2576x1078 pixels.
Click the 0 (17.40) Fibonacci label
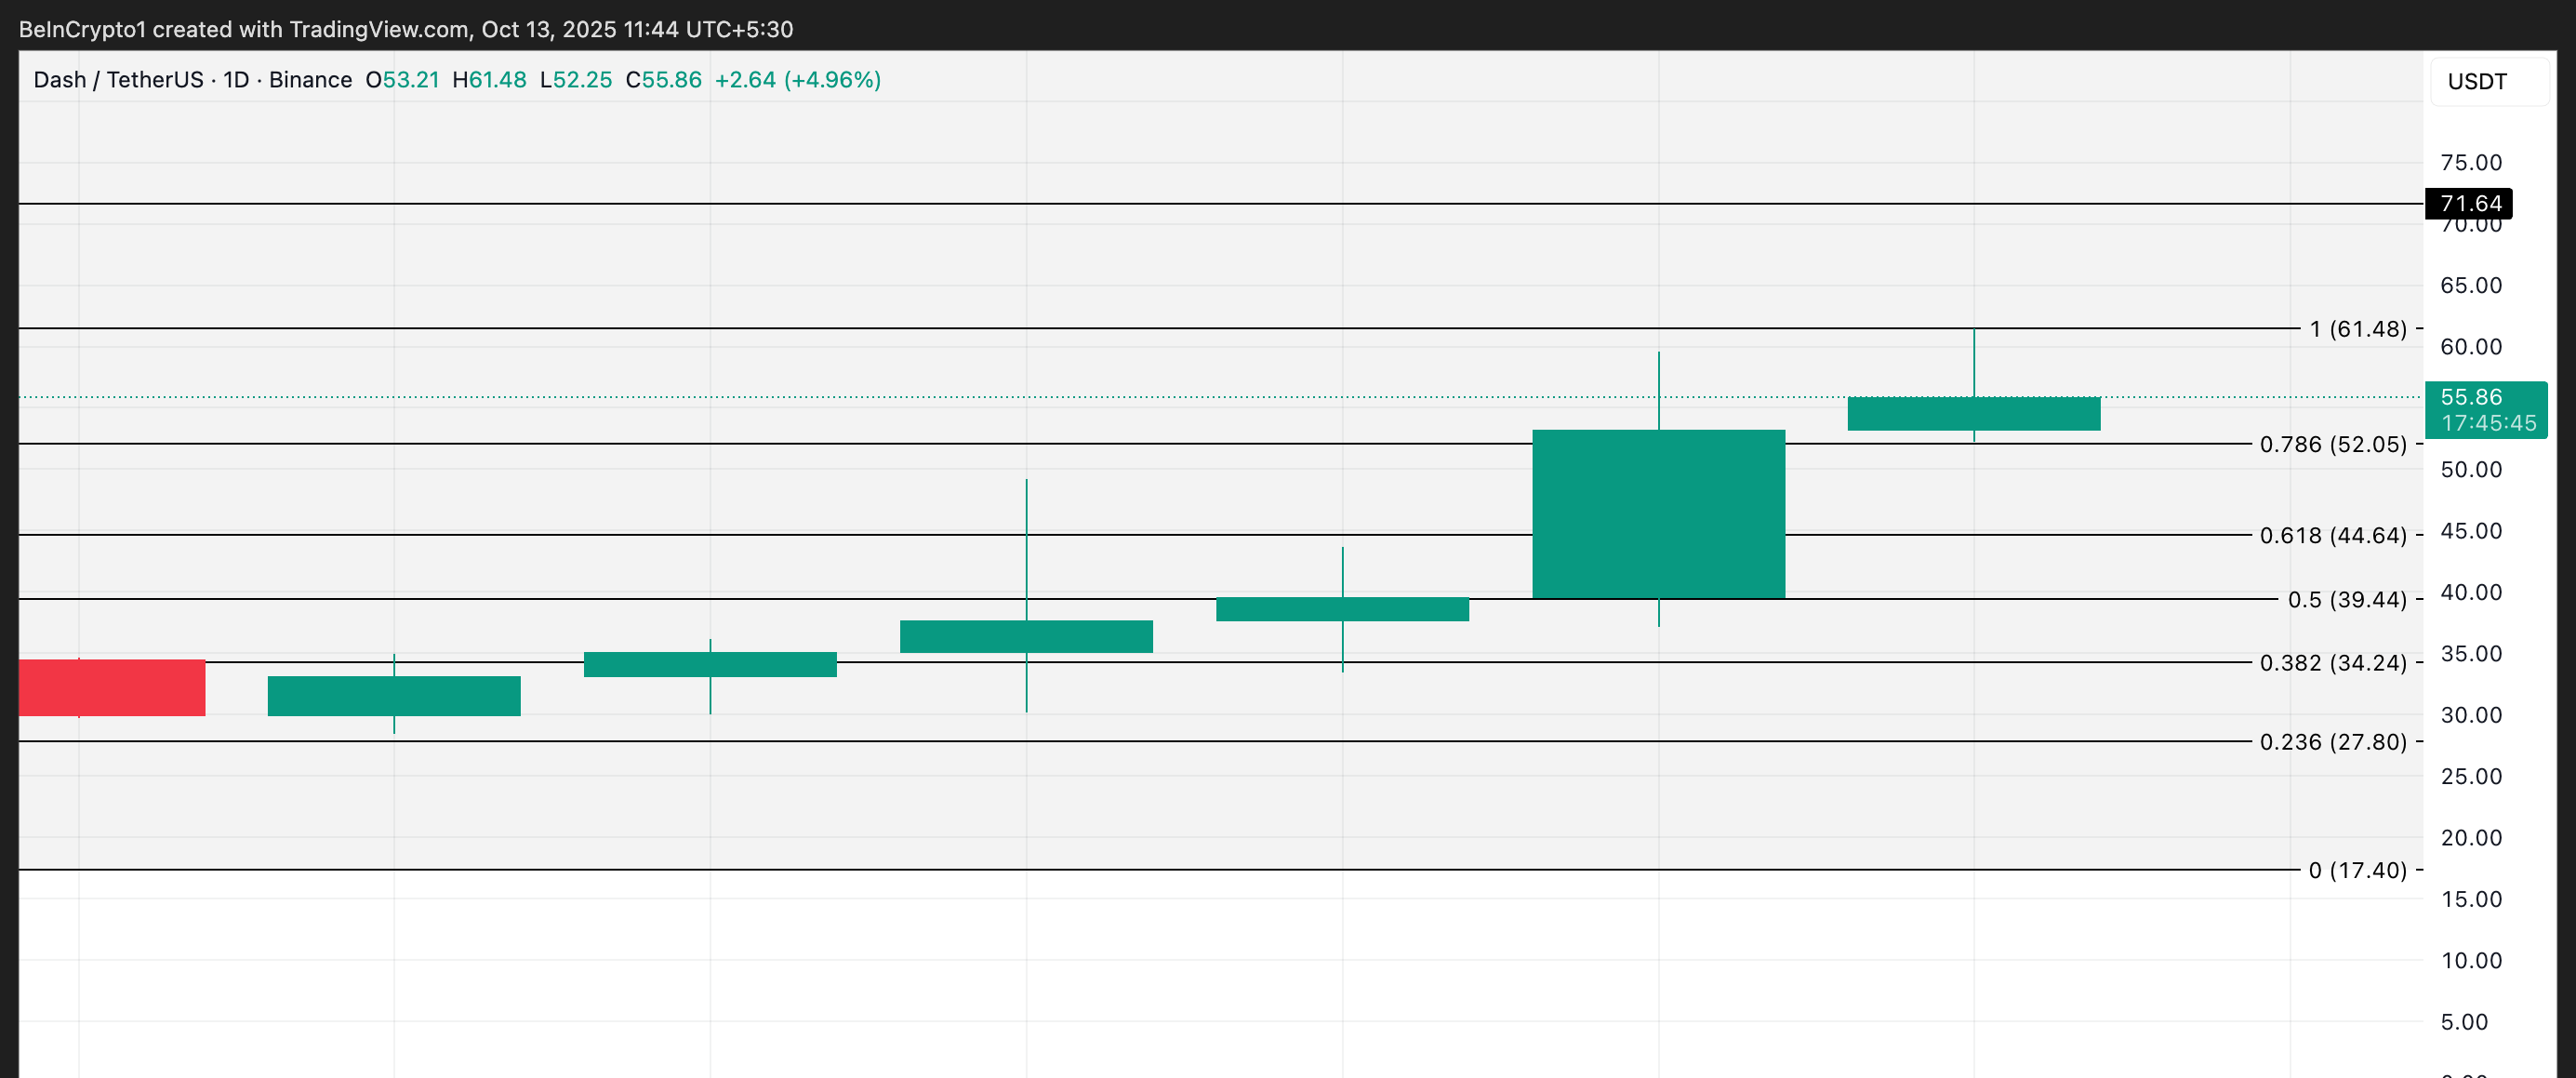point(2357,870)
